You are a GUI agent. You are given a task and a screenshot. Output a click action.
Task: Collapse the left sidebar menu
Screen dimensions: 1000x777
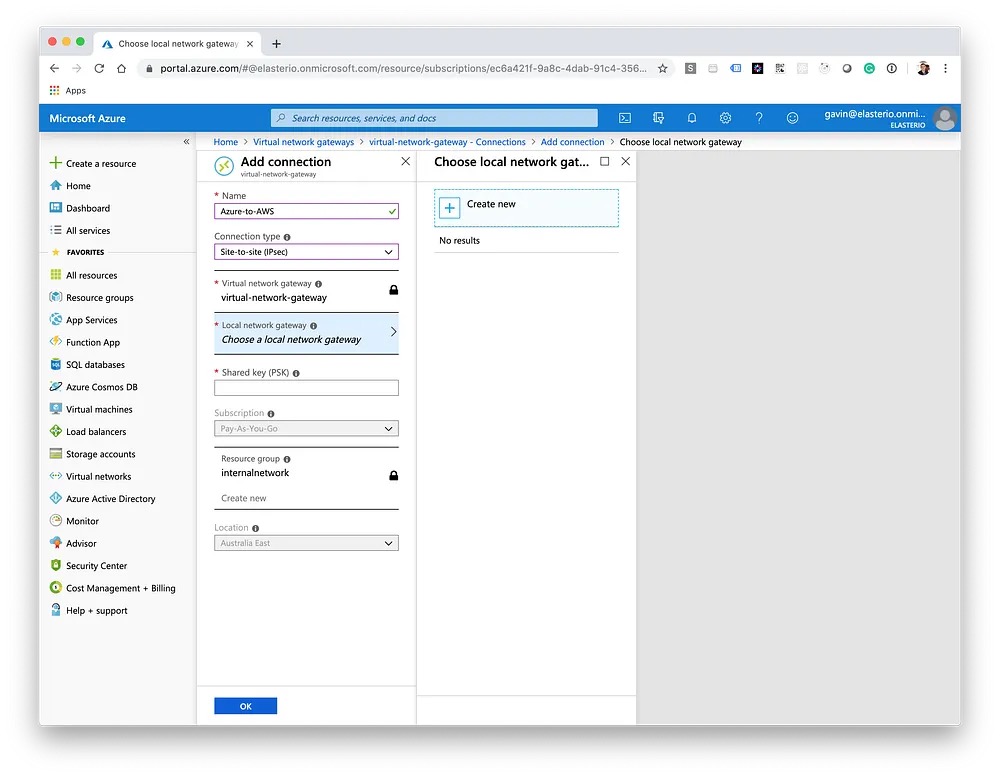[186, 142]
